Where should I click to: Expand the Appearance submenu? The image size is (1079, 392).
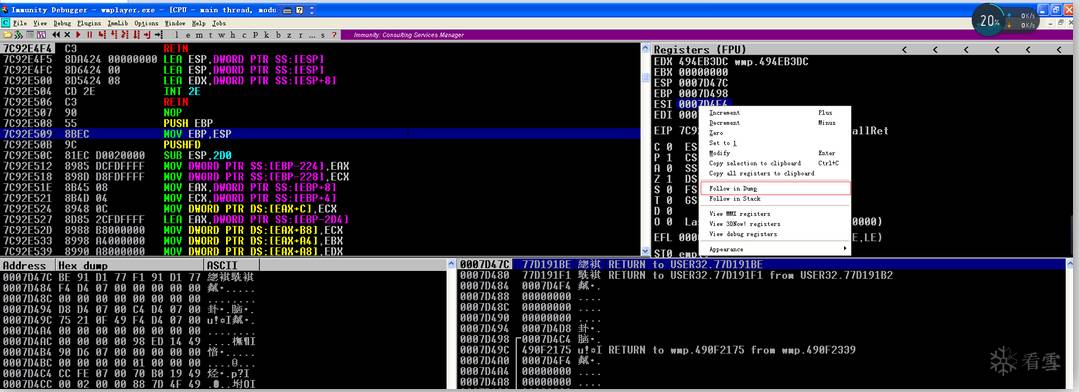click(775, 249)
